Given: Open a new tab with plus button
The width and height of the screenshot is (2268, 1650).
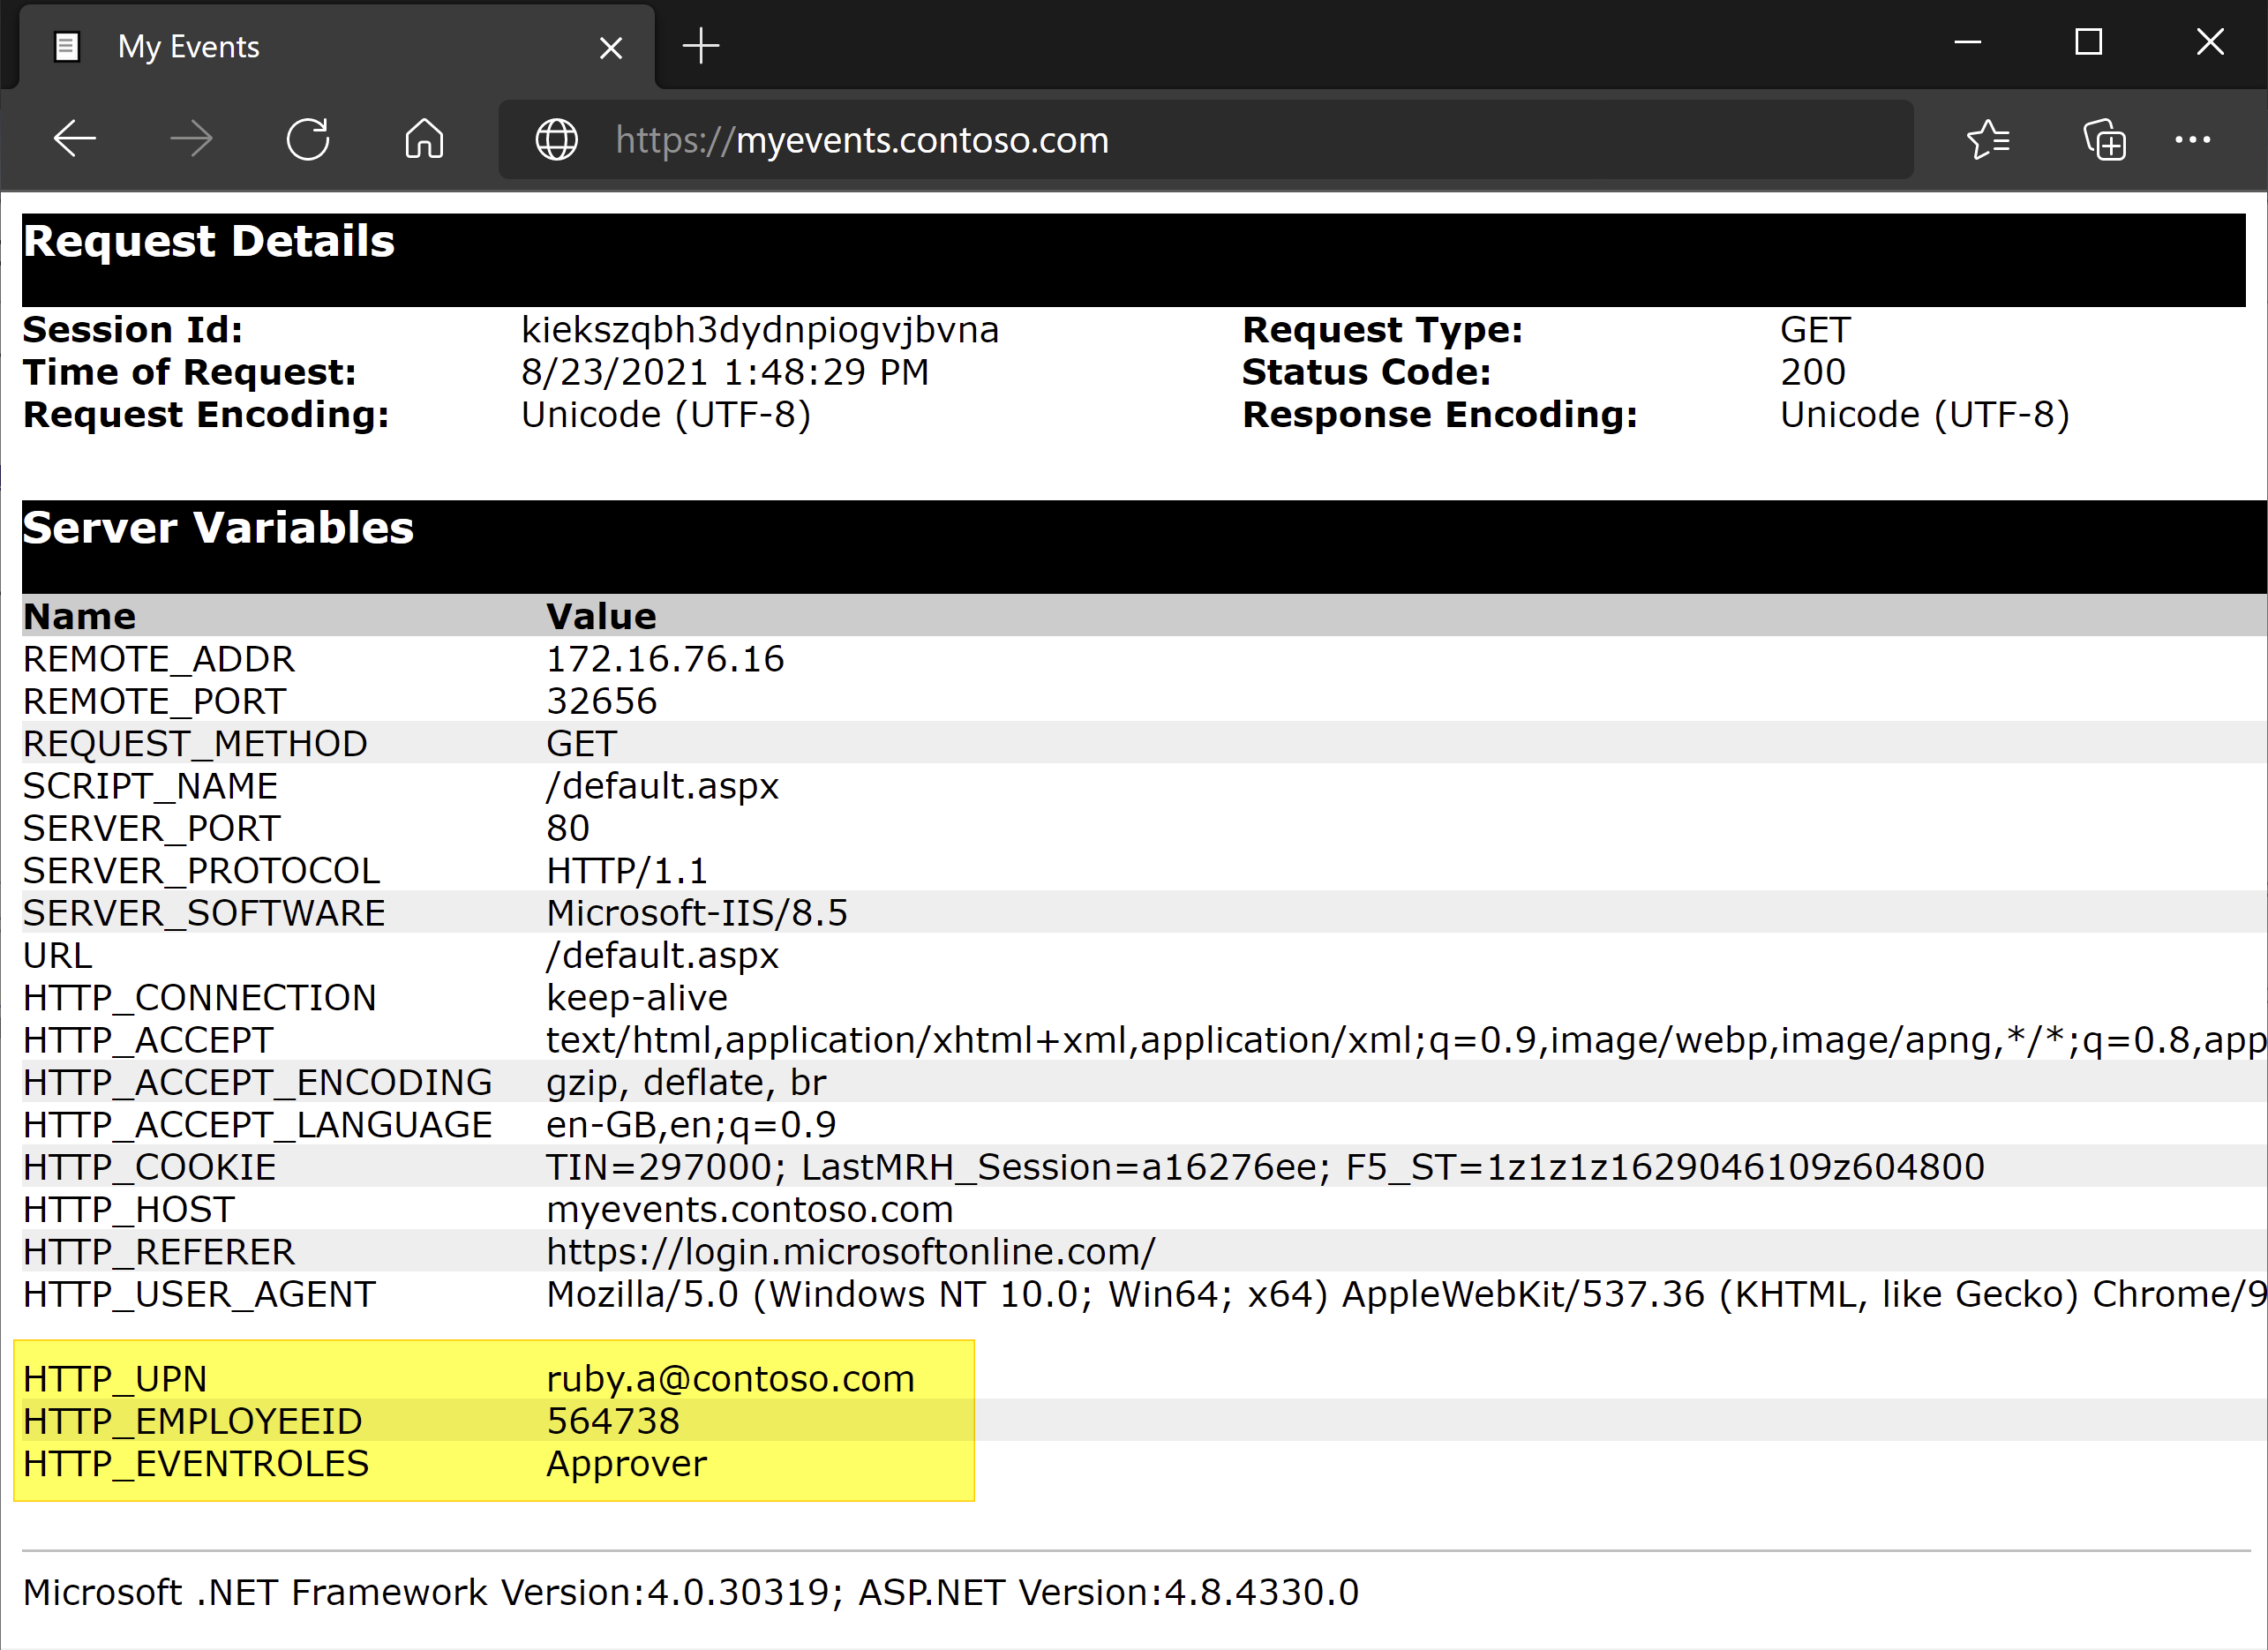Looking at the screenshot, I should point(701,46).
